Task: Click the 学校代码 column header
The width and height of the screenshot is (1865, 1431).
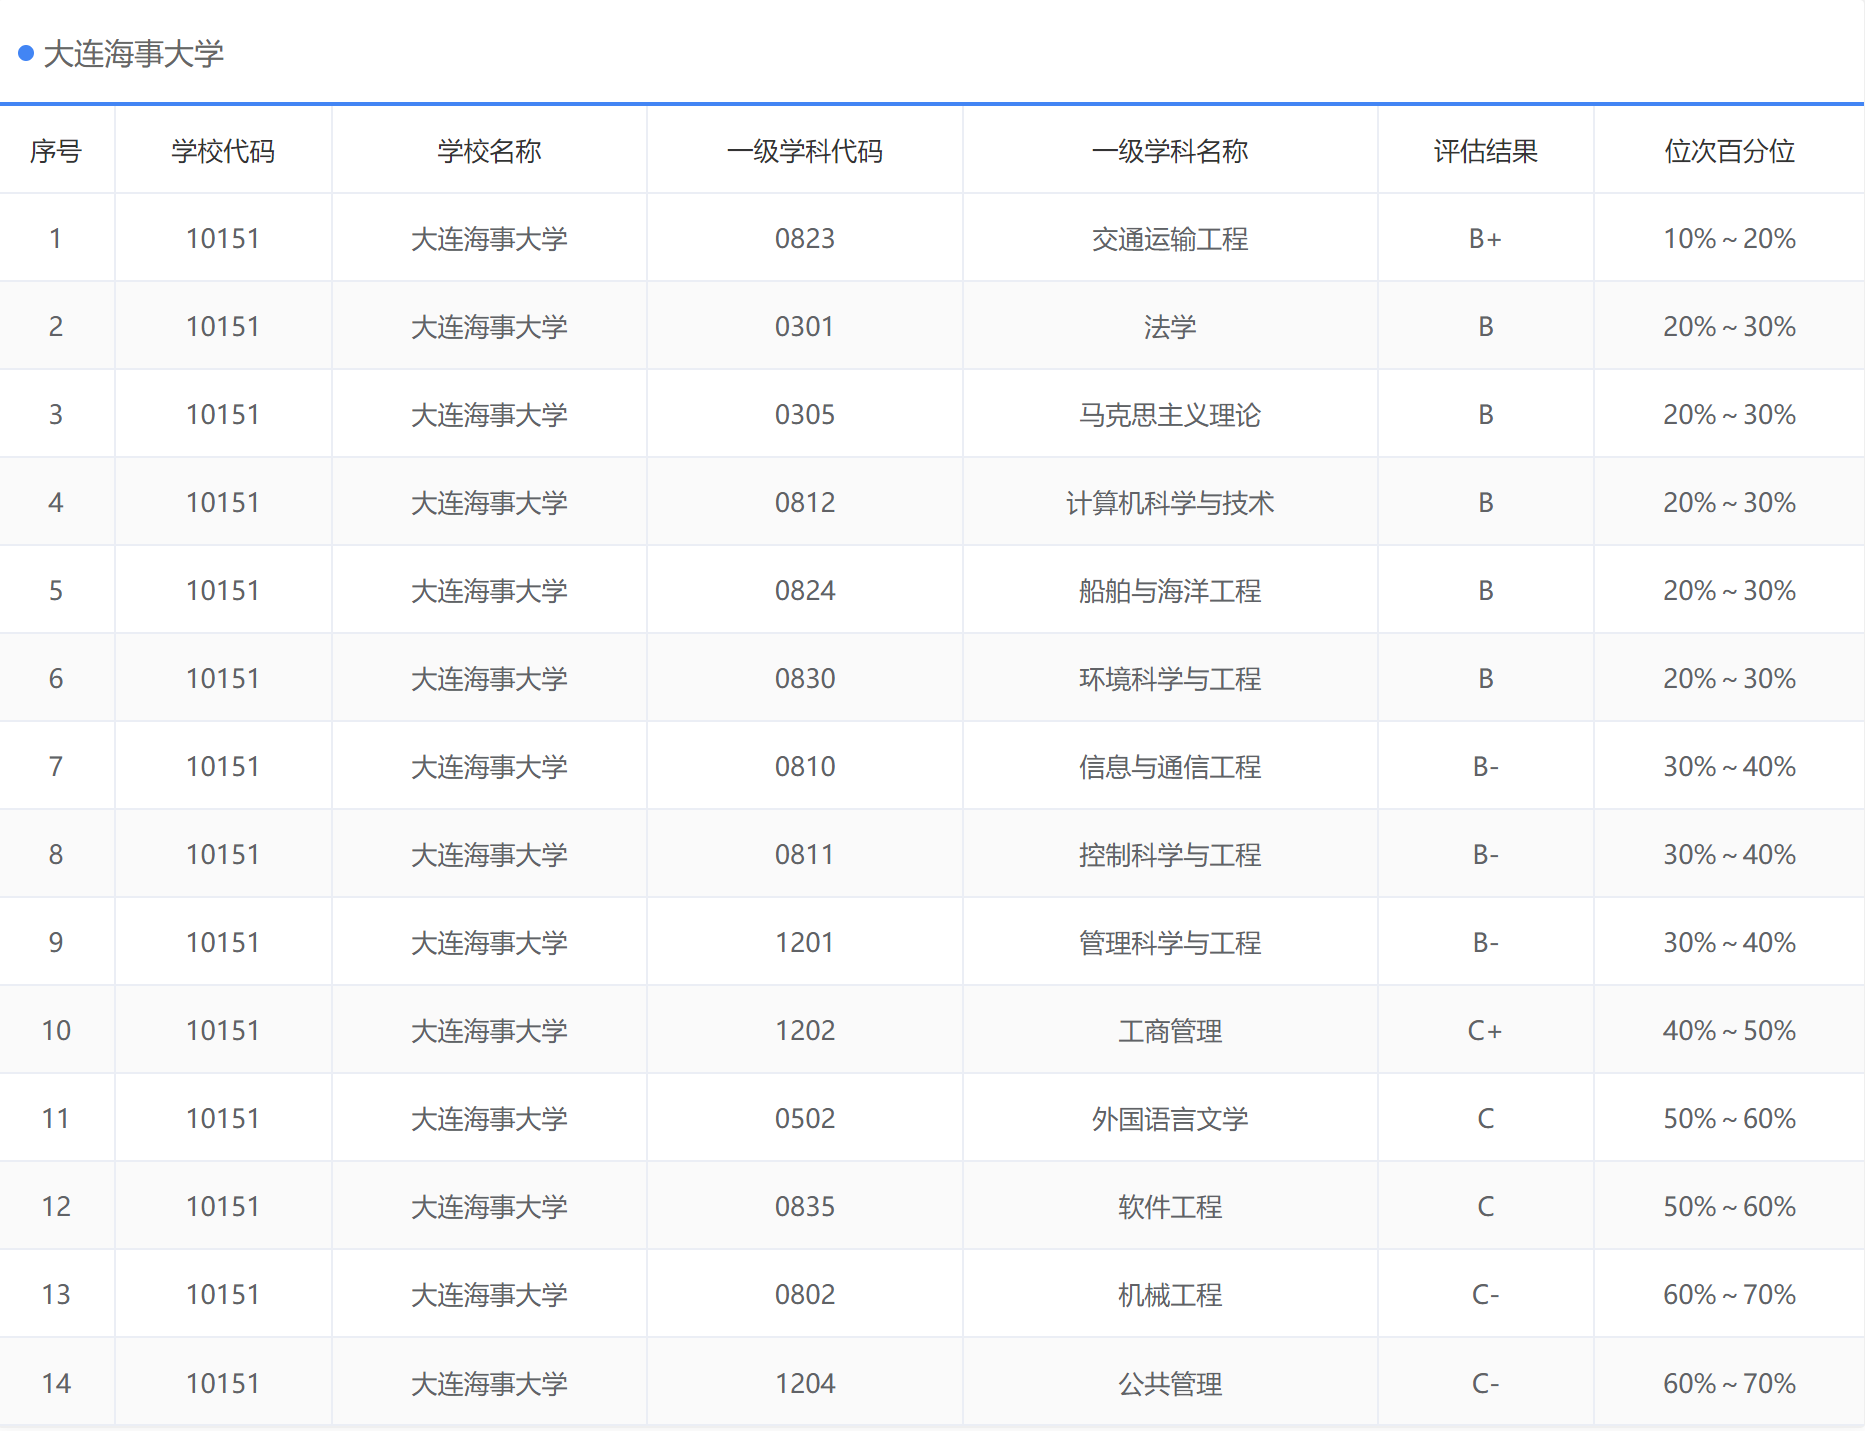Action: [x=222, y=150]
